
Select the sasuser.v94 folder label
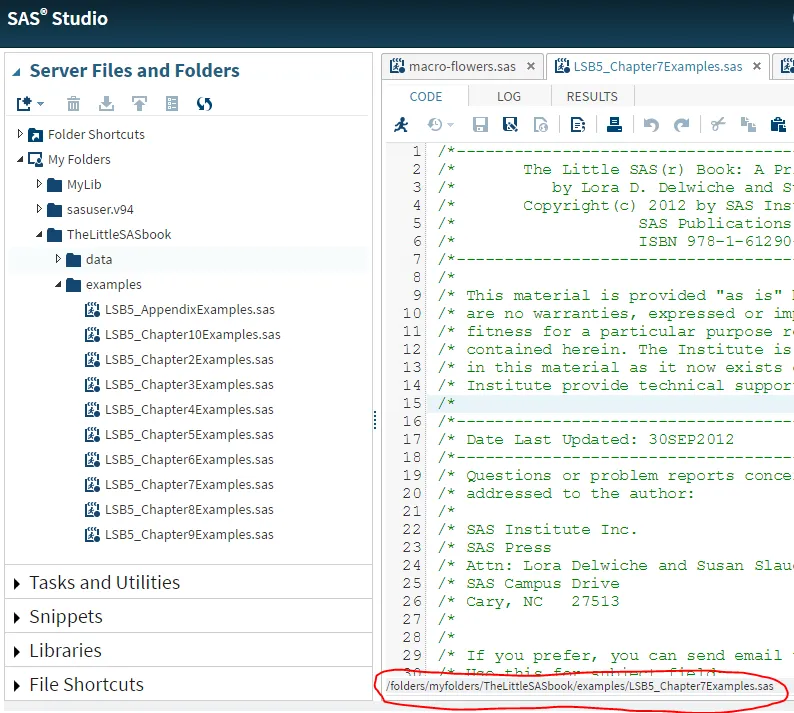tap(100, 209)
